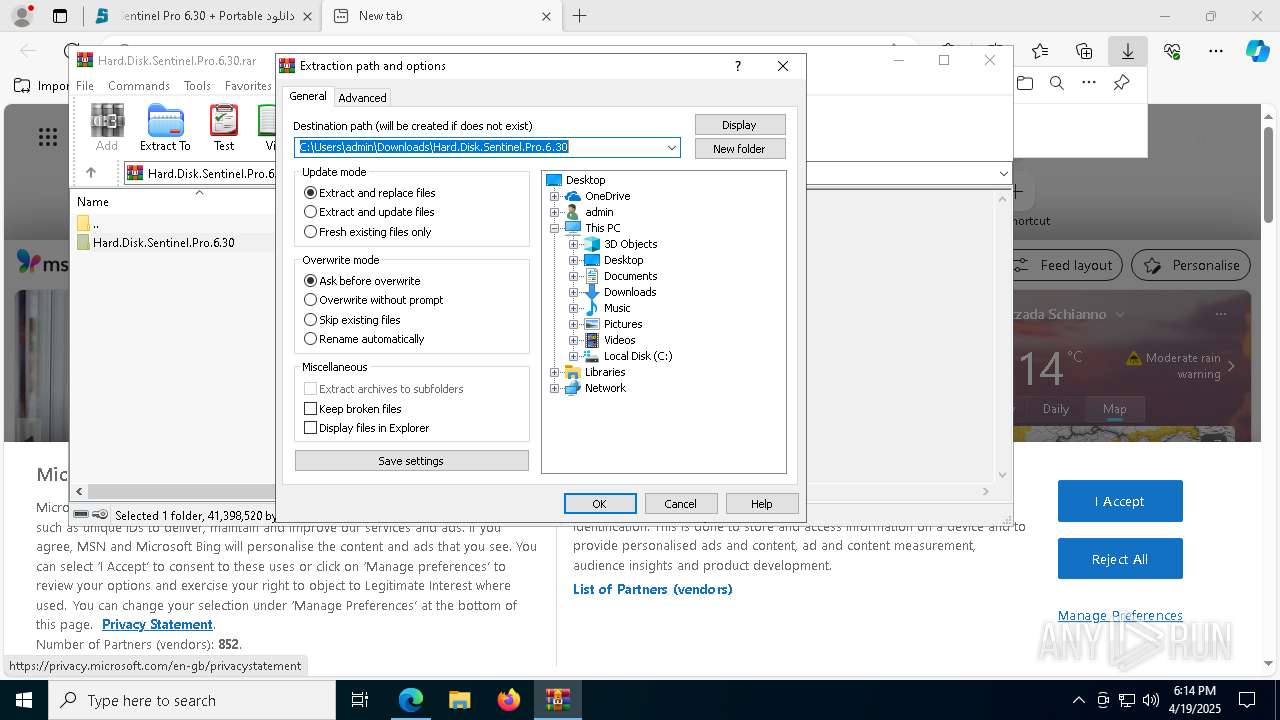The height and width of the screenshot is (720, 1280).
Task: Click OK to start extraction
Action: pyautogui.click(x=600, y=504)
